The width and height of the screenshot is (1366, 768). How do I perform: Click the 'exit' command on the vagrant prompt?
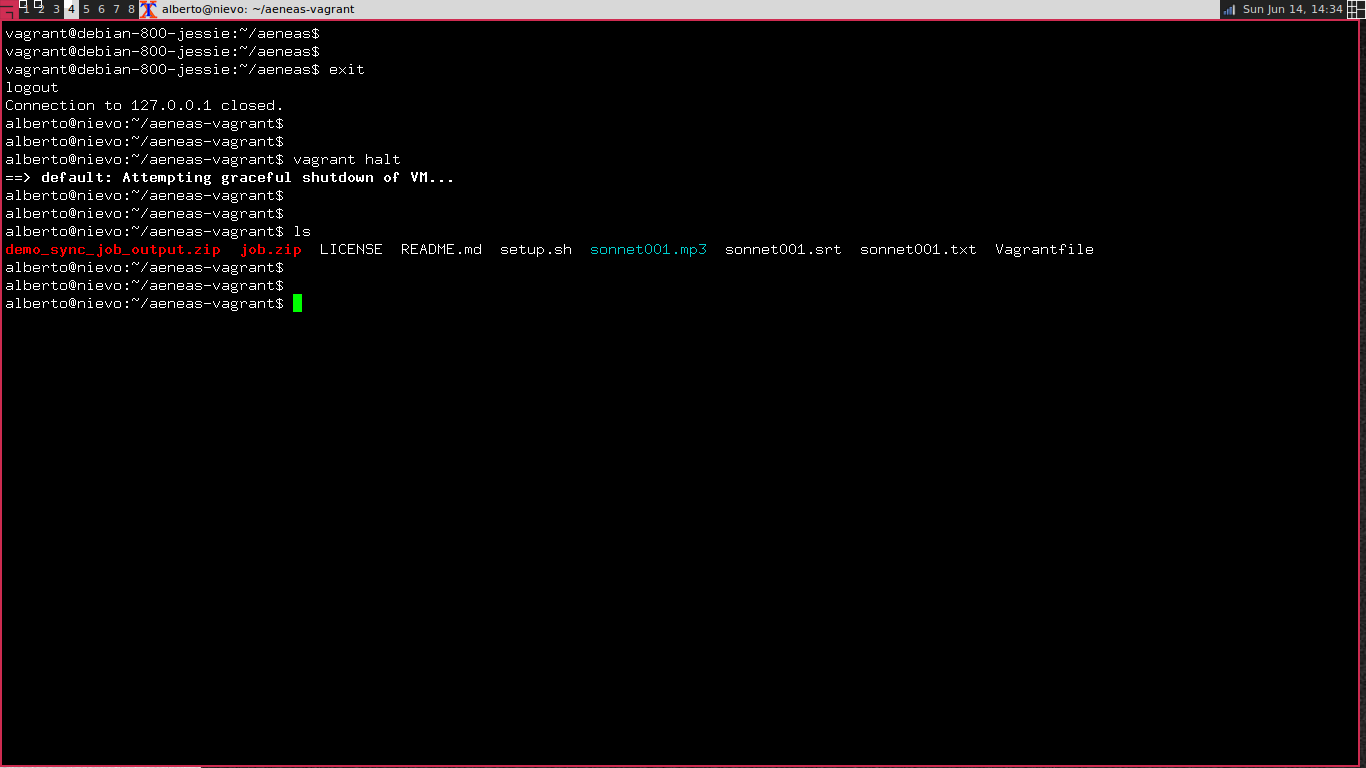click(x=347, y=69)
